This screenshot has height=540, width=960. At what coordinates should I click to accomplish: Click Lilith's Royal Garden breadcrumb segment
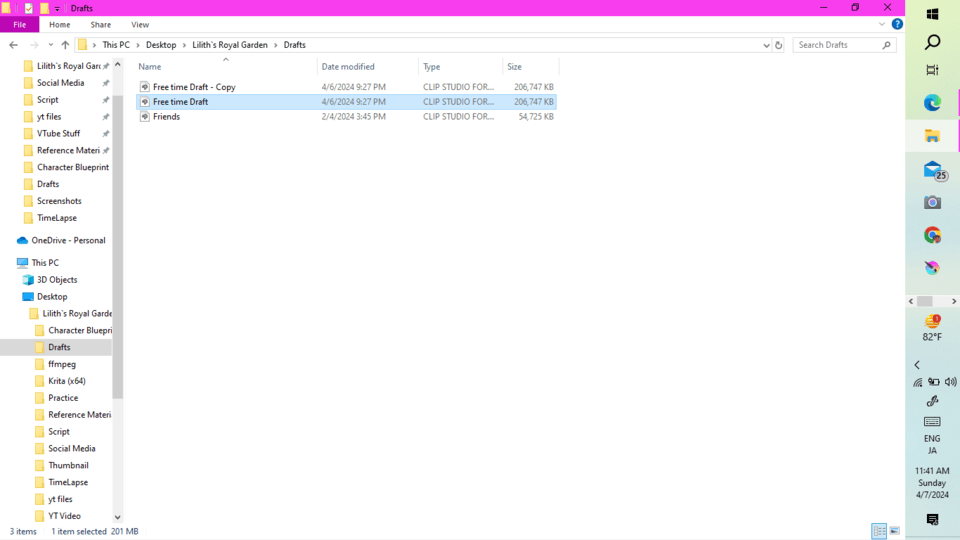click(x=230, y=45)
